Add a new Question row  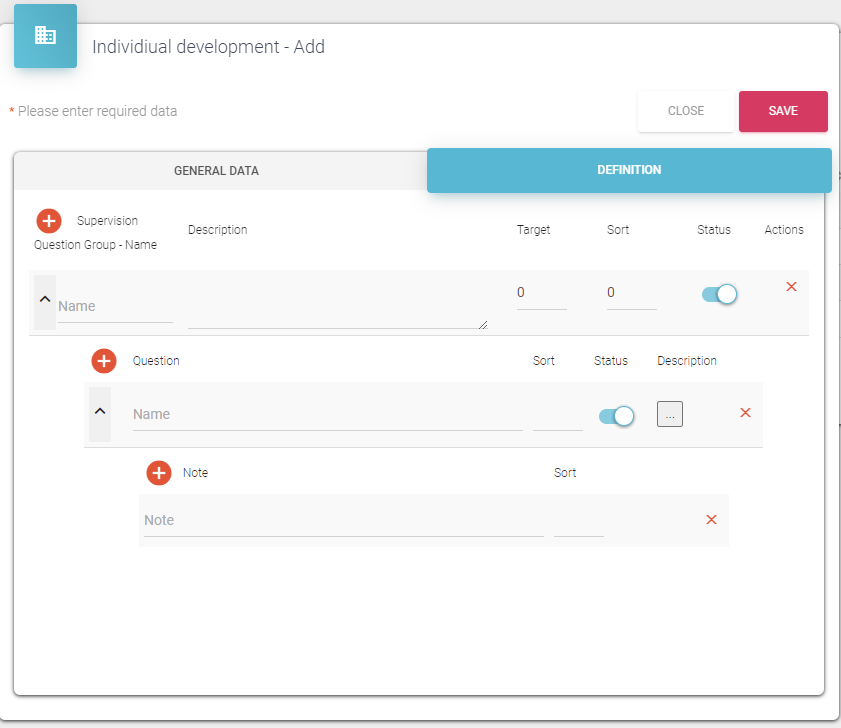click(x=104, y=361)
